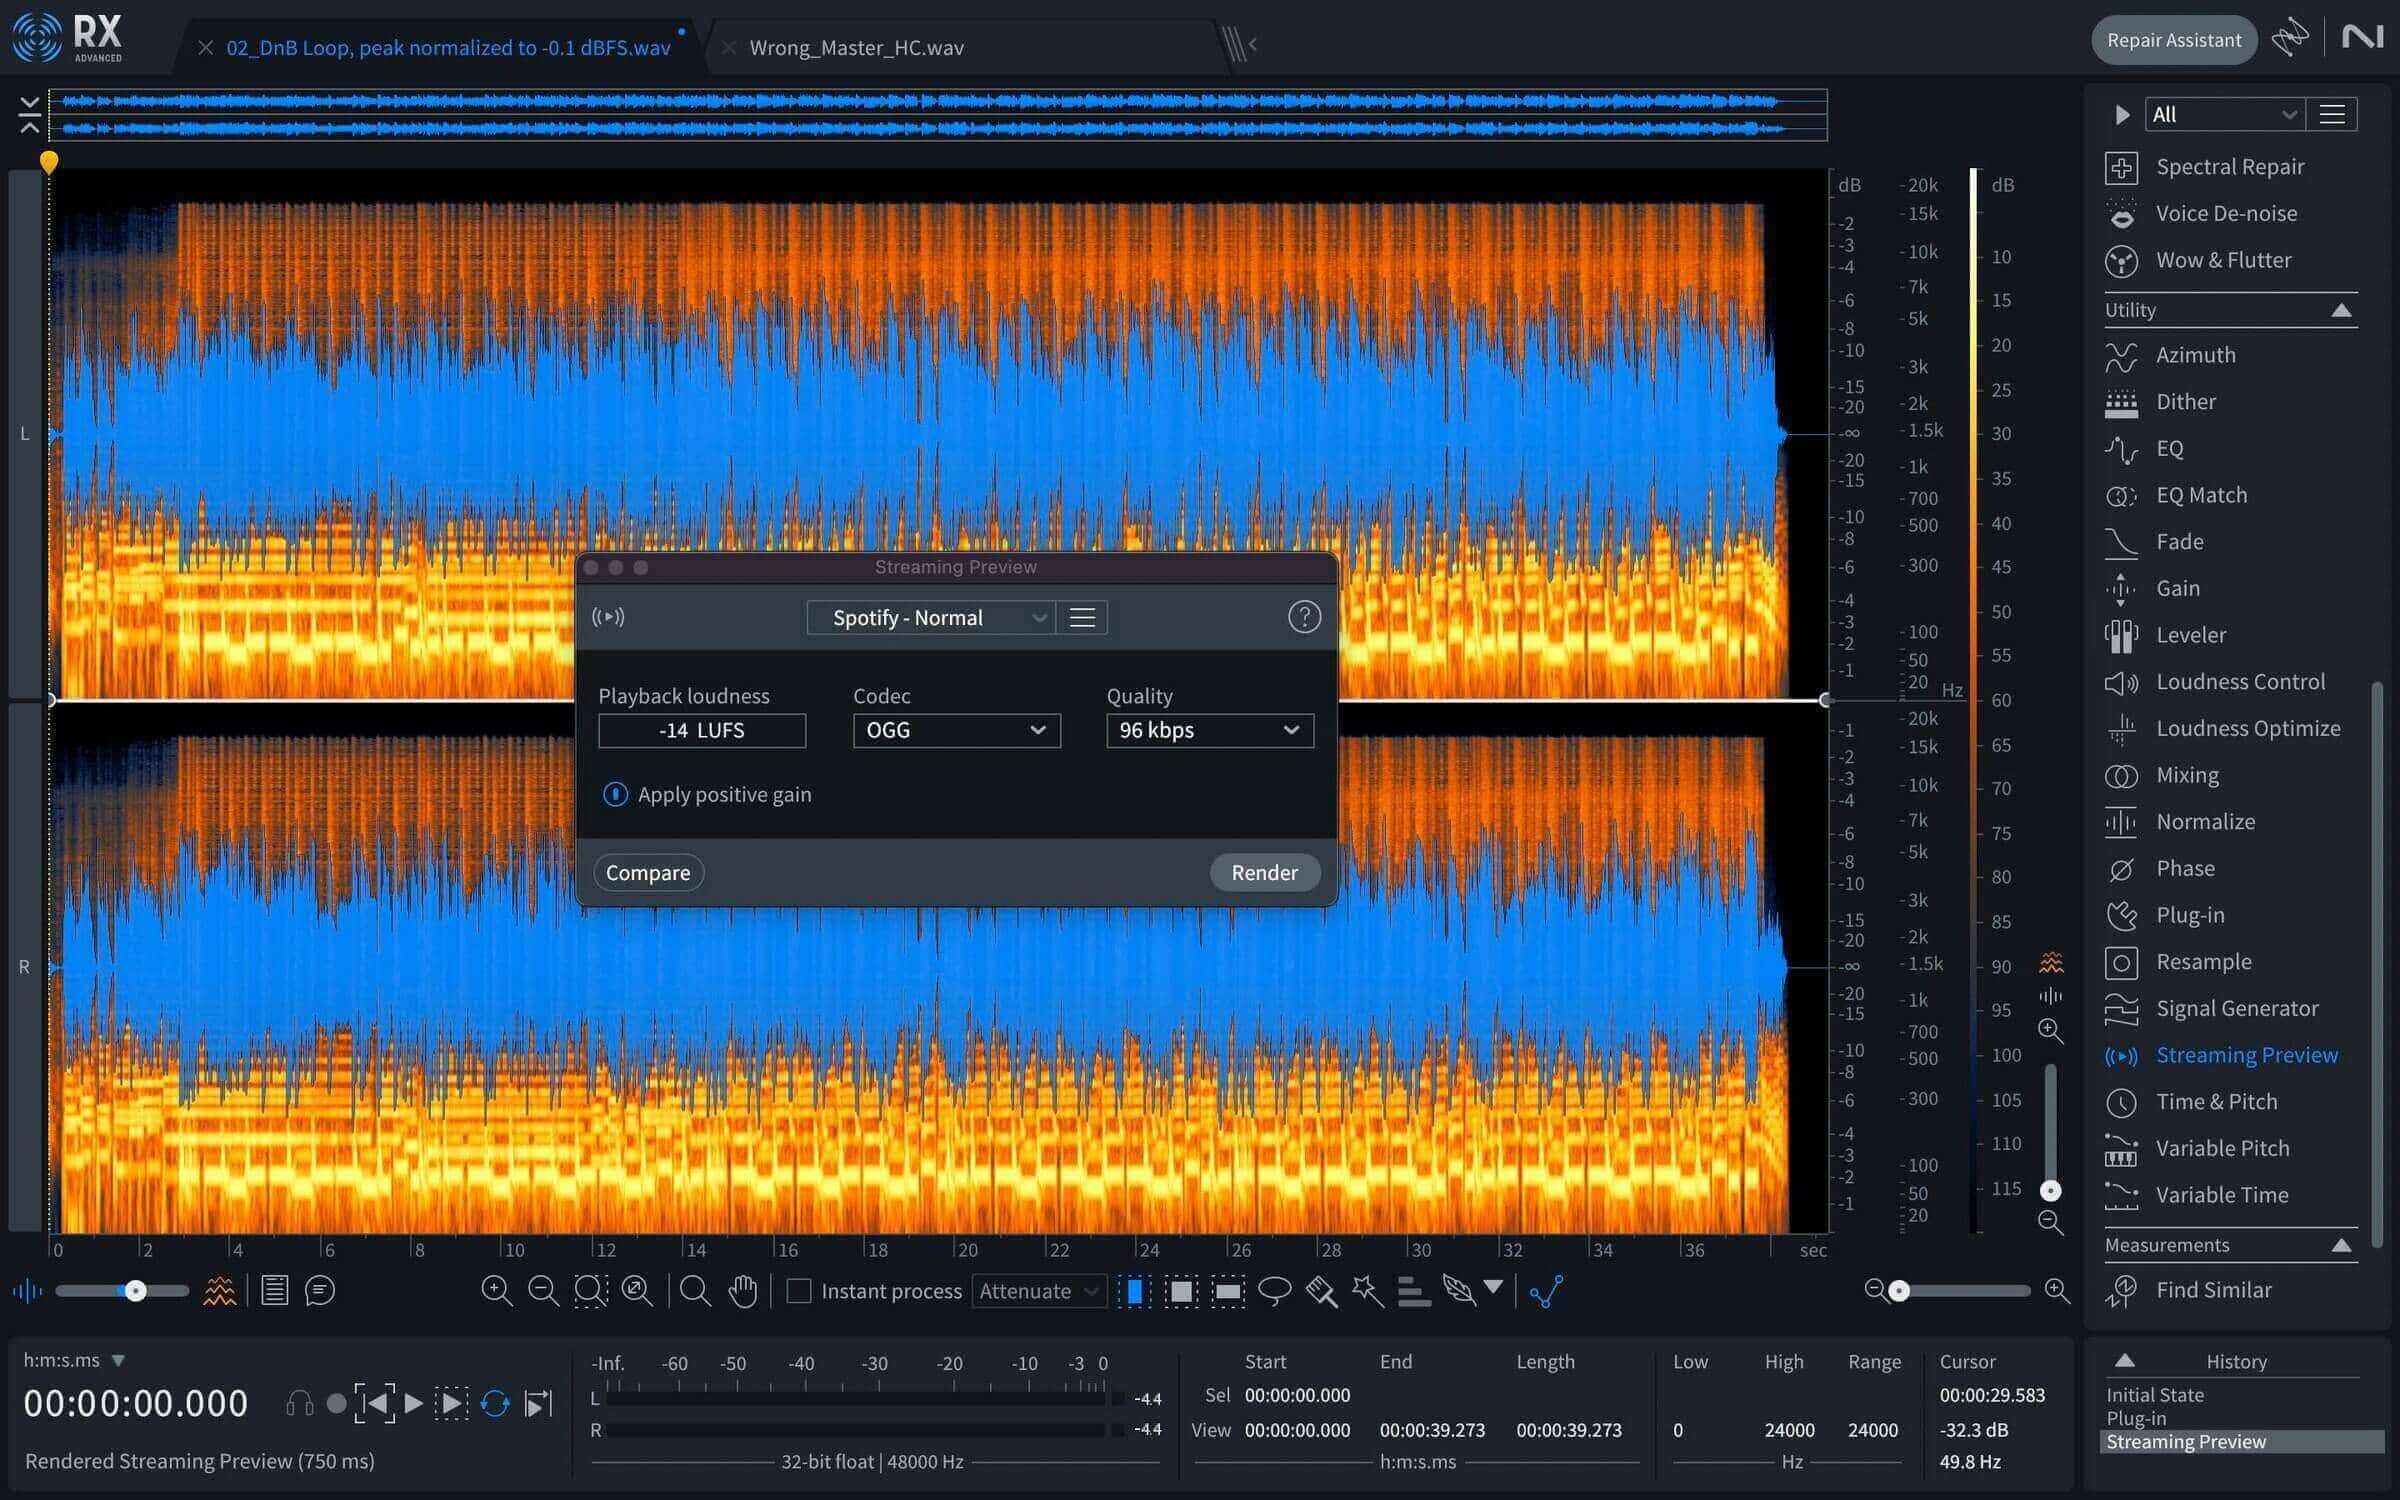Viewport: 2400px width, 1500px height.
Task: Toggle Apply positive gain option
Action: (x=615, y=794)
